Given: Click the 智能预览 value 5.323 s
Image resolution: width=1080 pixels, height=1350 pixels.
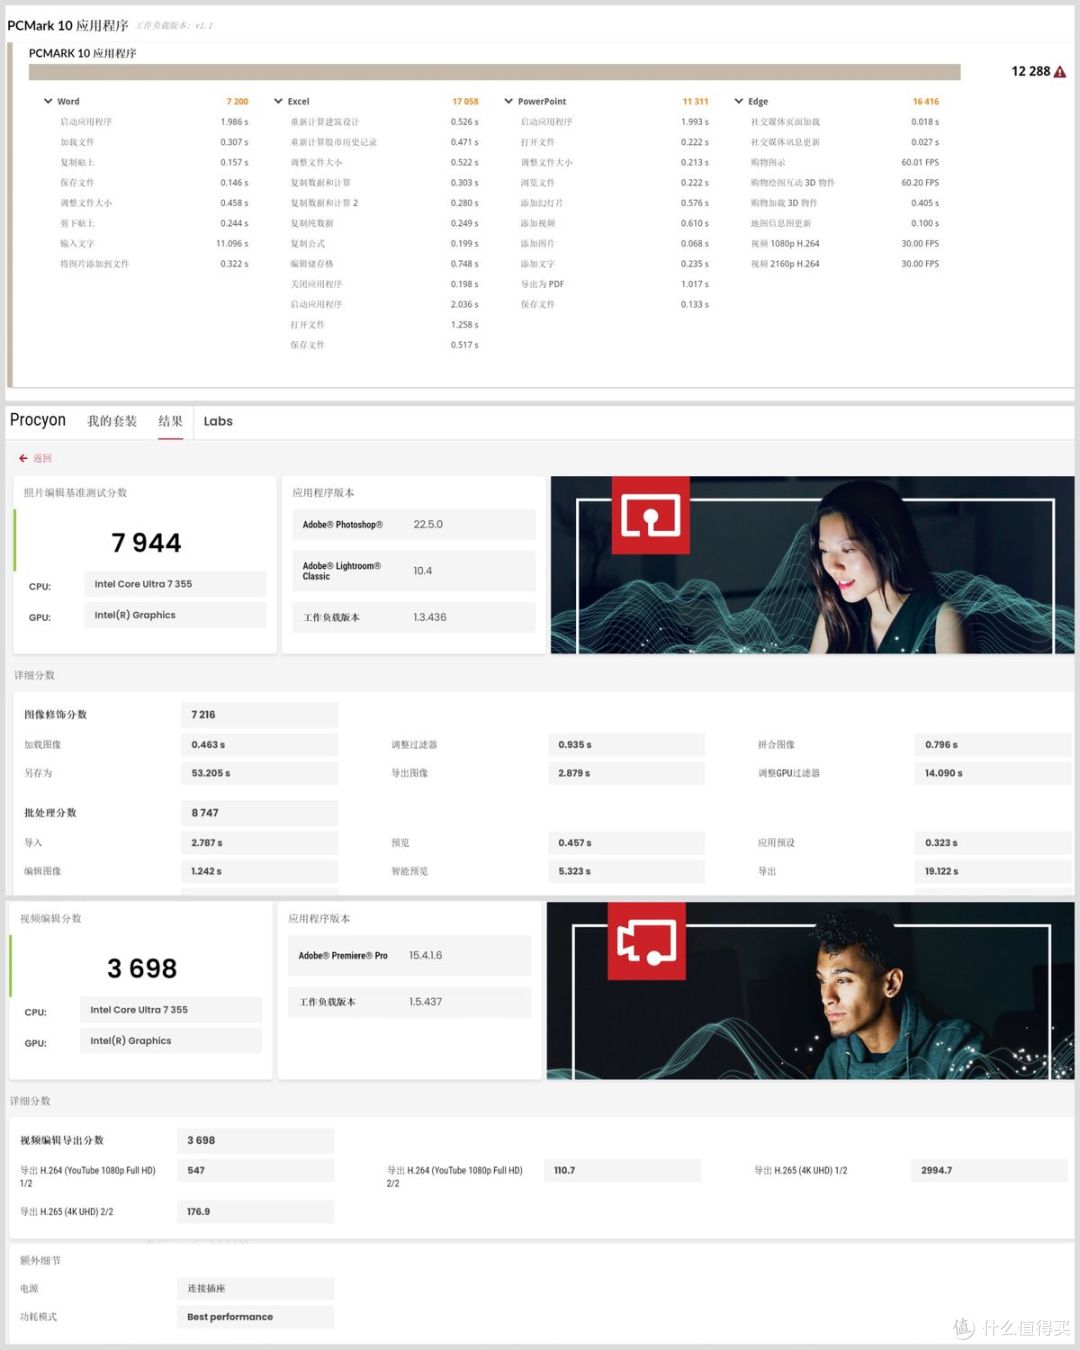Looking at the screenshot, I should pyautogui.click(x=626, y=871).
